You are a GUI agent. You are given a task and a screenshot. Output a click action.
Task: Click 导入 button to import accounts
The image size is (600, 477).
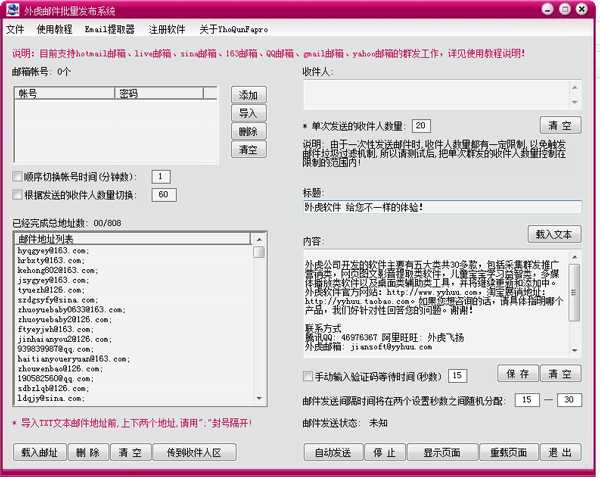click(248, 114)
